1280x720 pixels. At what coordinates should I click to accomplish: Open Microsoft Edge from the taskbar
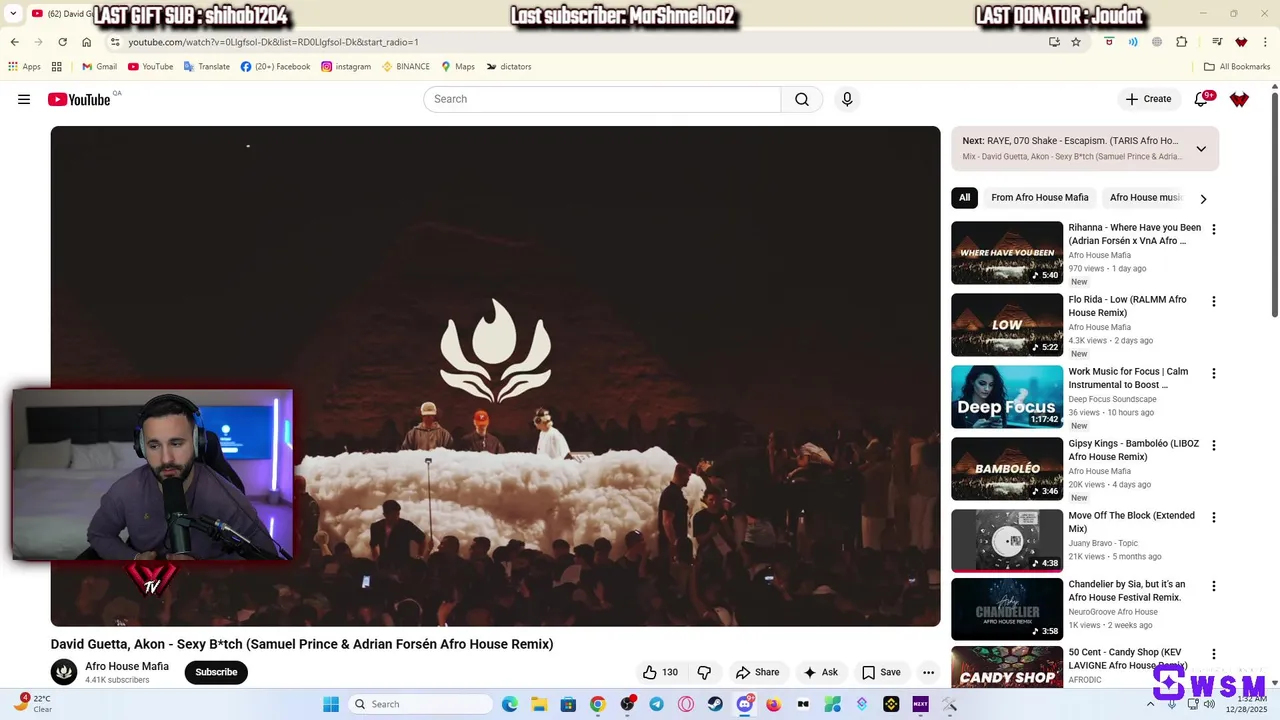pos(510,704)
